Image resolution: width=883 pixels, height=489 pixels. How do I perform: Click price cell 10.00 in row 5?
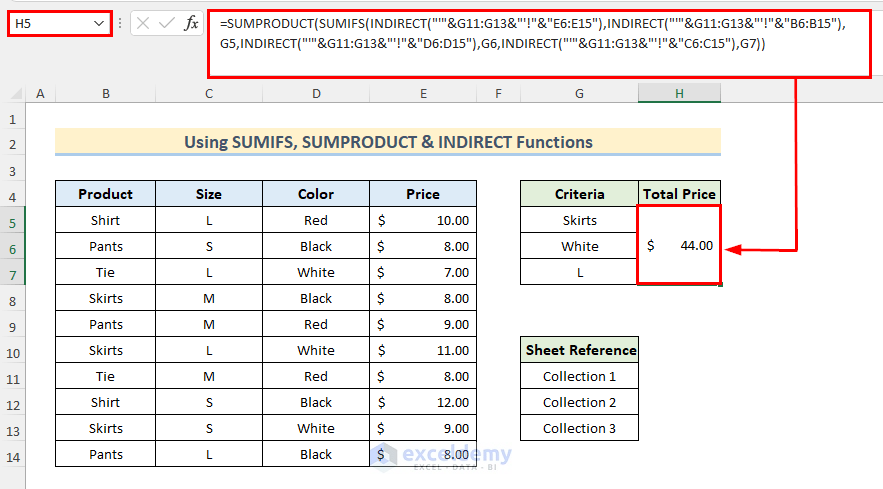pyautogui.click(x=423, y=220)
